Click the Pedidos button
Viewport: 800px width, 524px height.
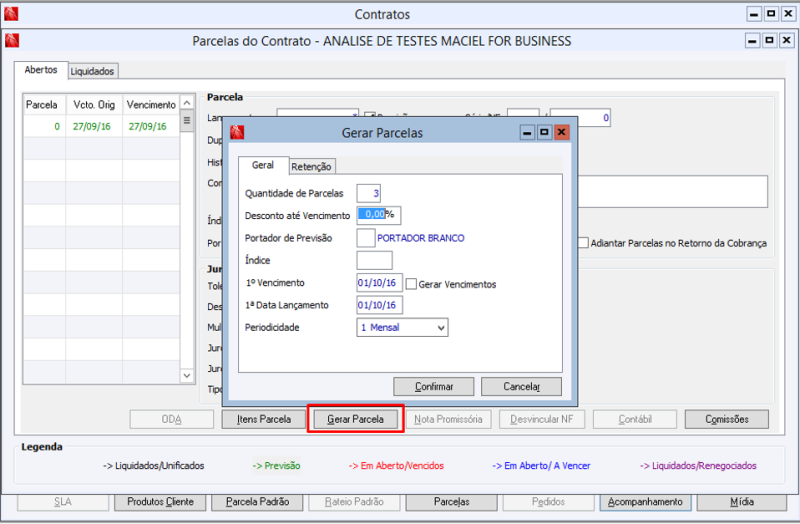(x=548, y=502)
